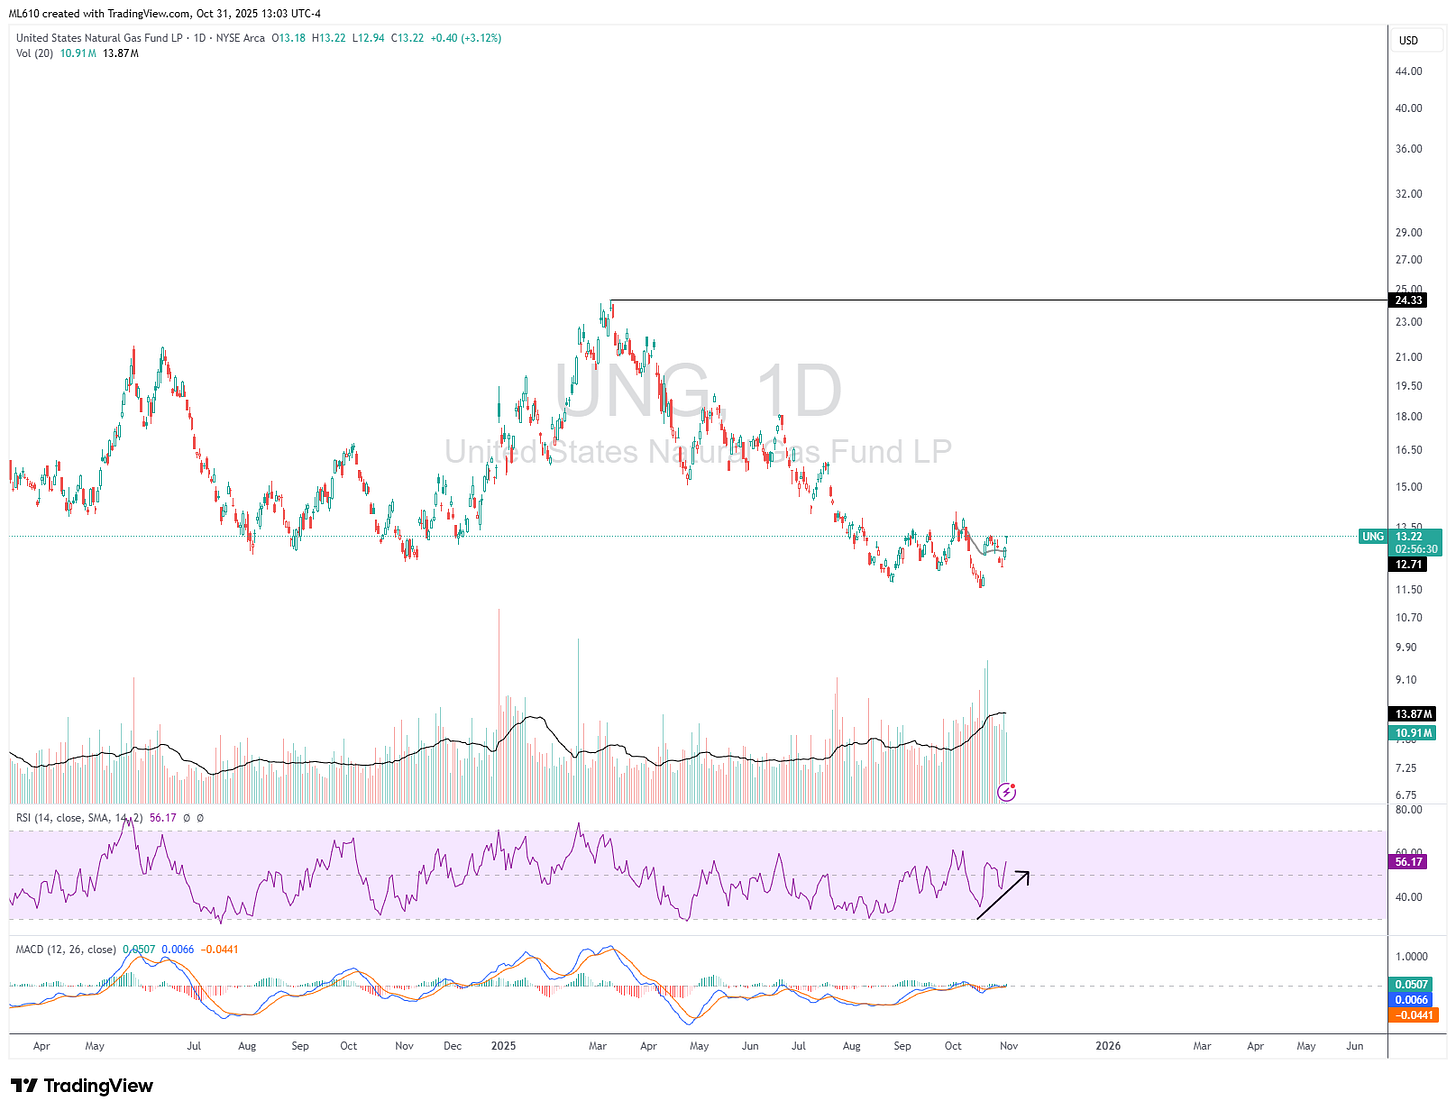
Task: Click the 23.00 price axis label
Action: pyautogui.click(x=1409, y=322)
